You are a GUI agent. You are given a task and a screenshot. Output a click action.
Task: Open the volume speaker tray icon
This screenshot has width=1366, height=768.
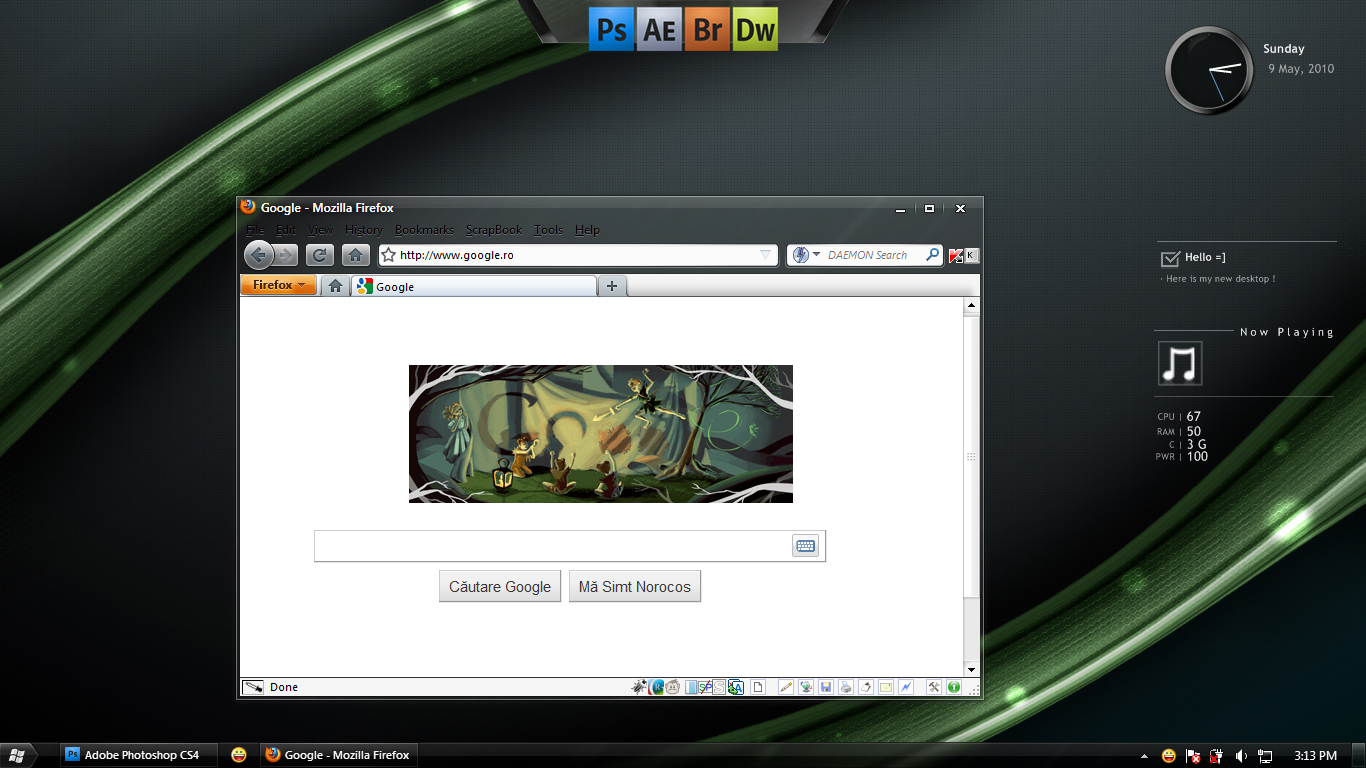[1241, 756]
